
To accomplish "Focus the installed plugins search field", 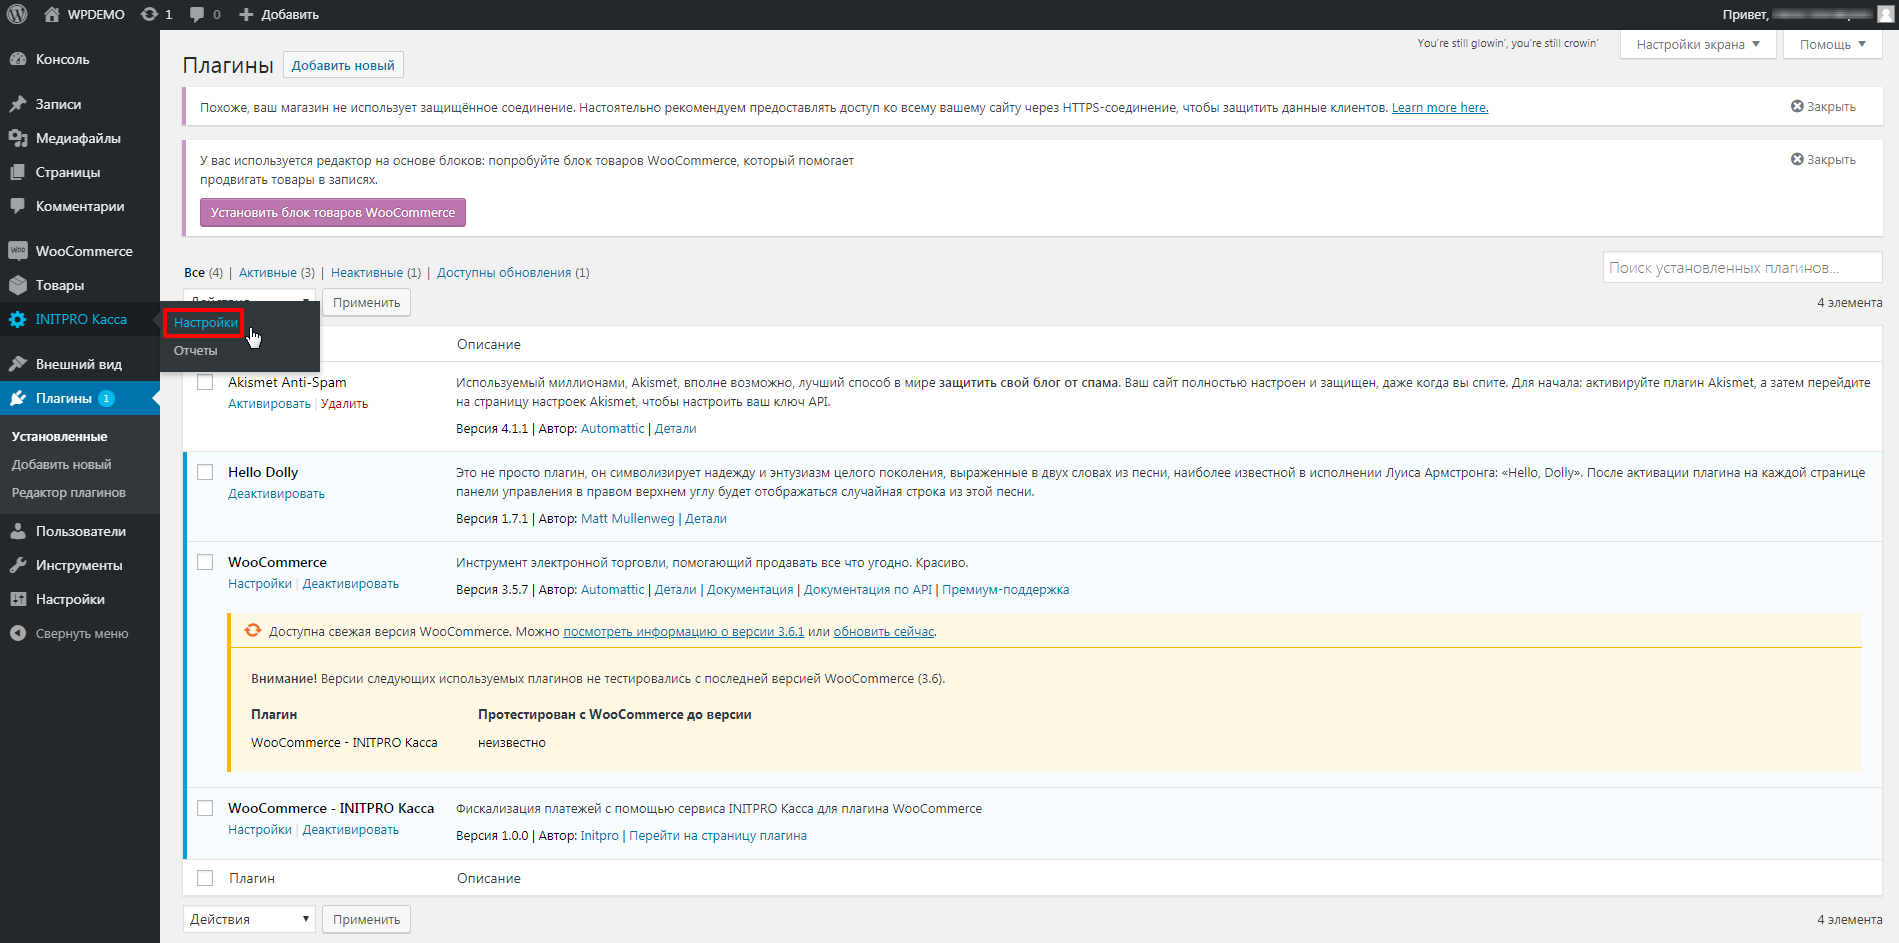I will click(1742, 267).
